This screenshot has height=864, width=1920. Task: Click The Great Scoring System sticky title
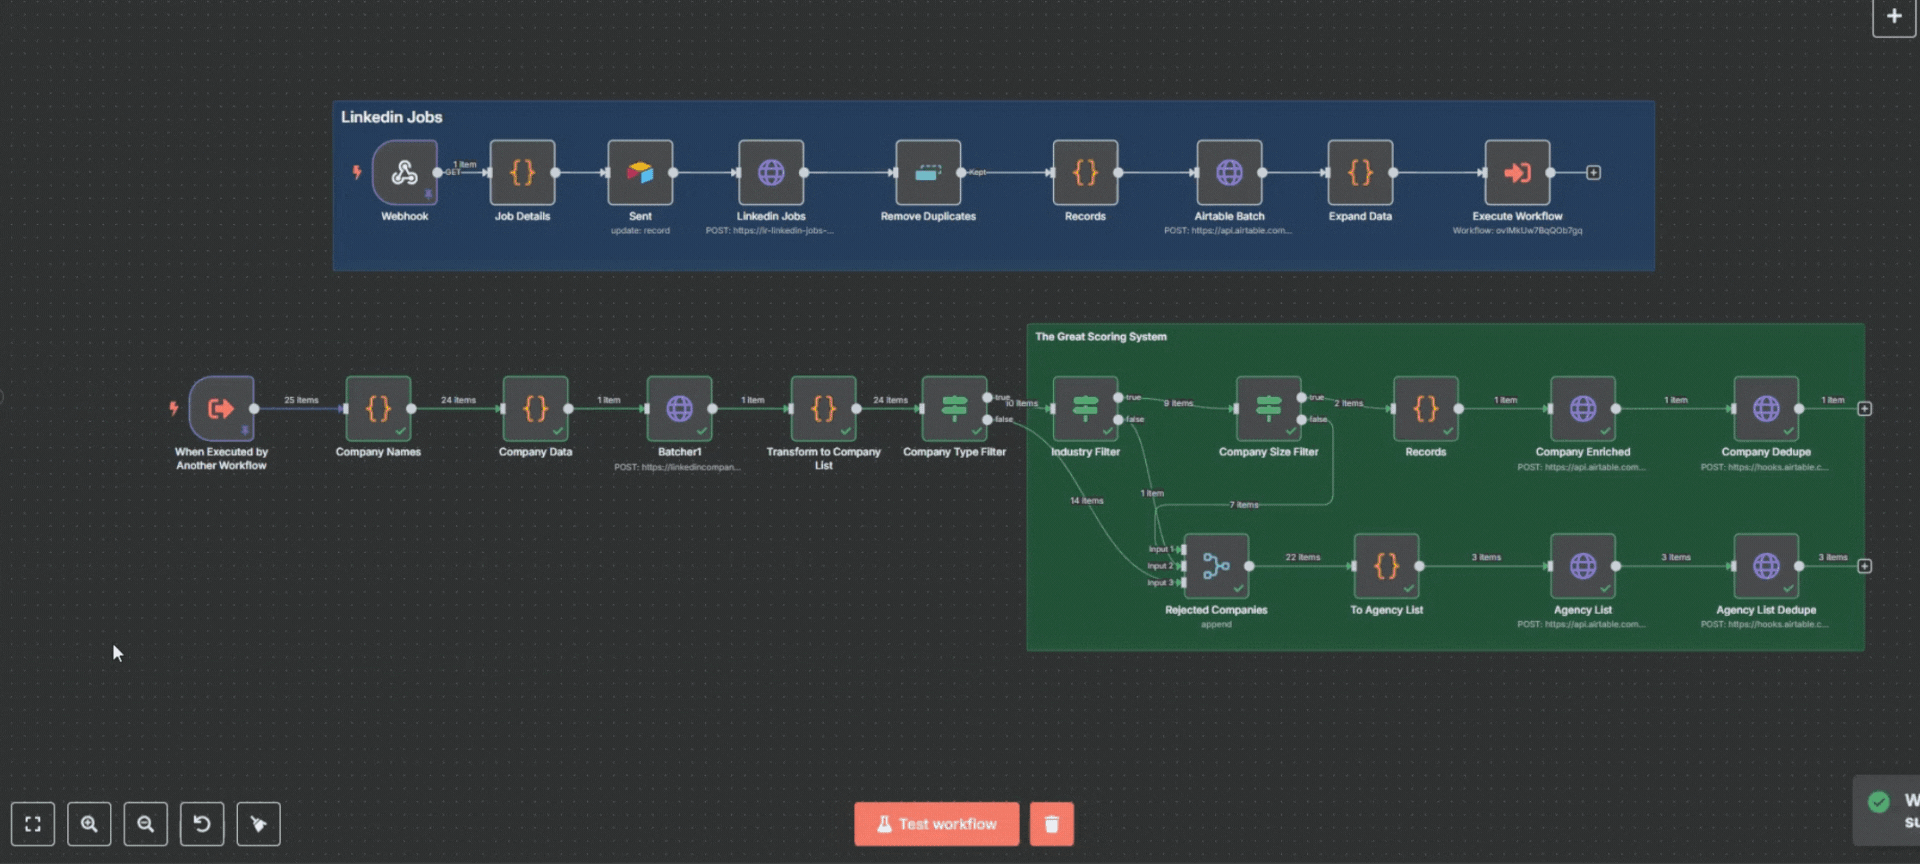pos(1100,337)
